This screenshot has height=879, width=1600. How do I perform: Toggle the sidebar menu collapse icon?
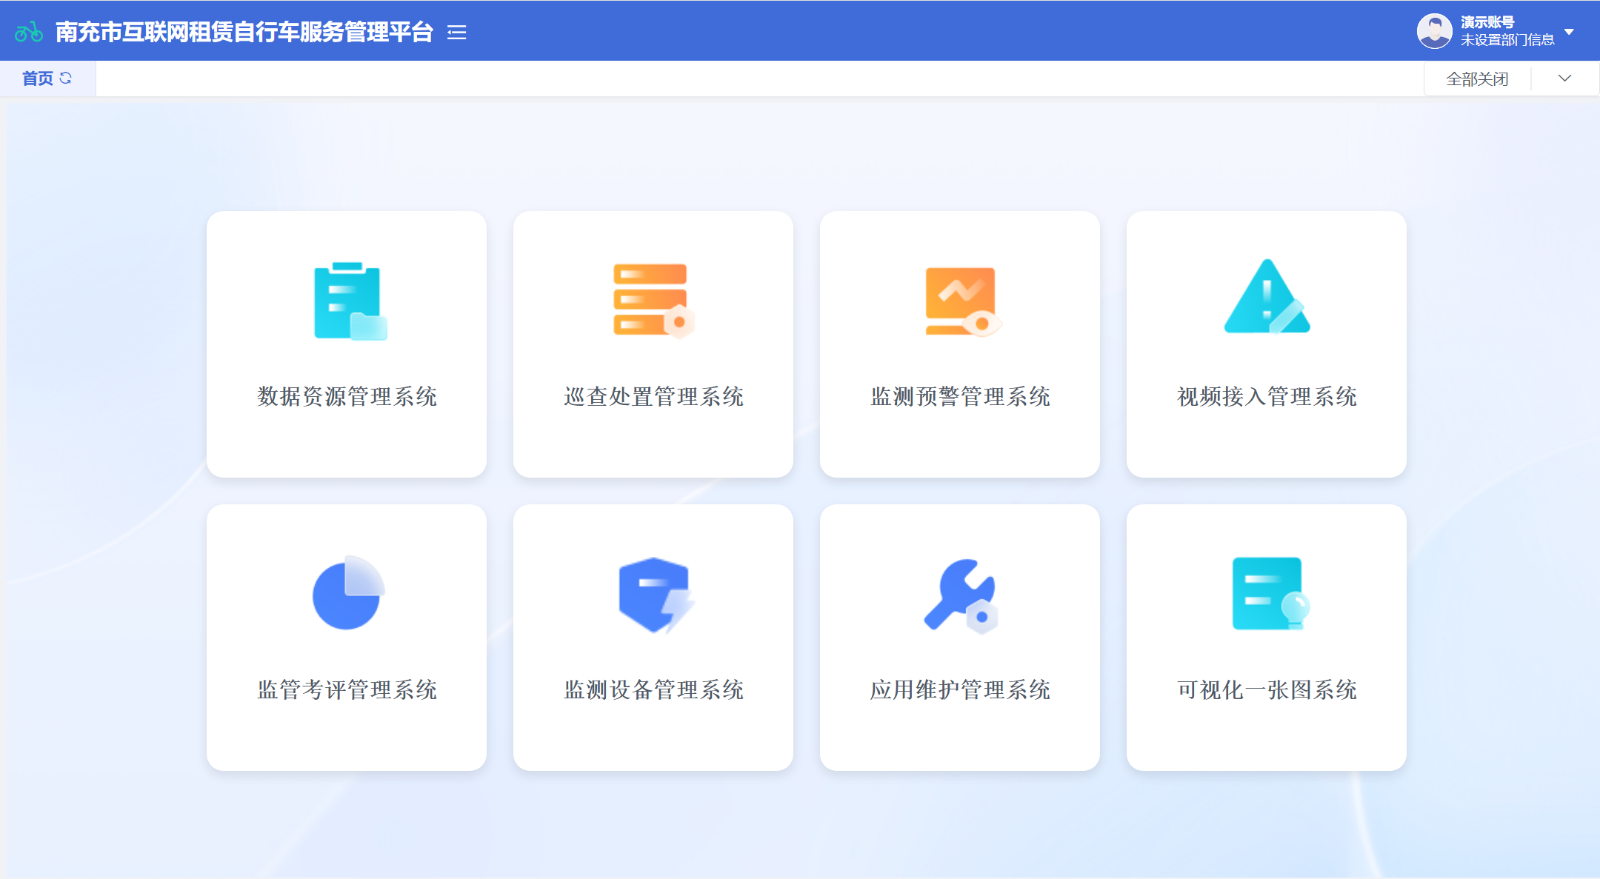pos(457,33)
